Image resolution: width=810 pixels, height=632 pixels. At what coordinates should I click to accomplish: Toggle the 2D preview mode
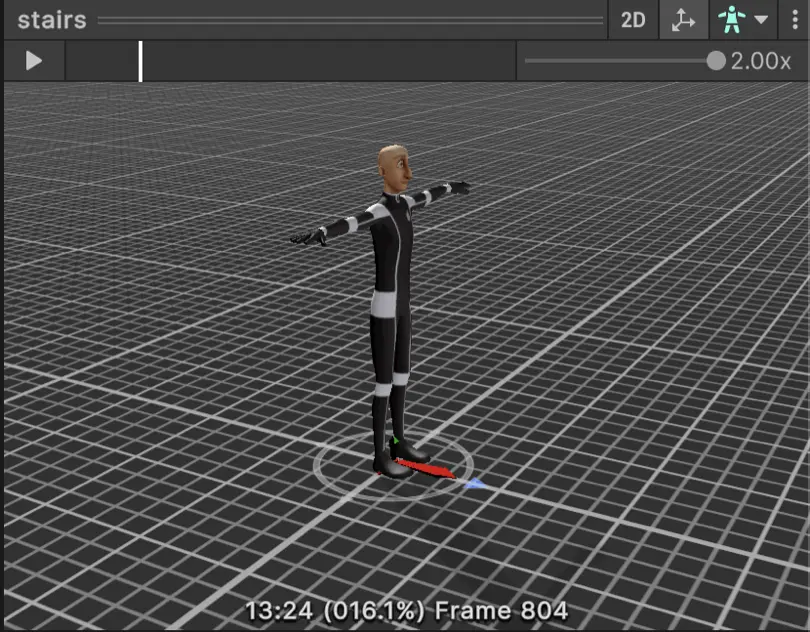[x=633, y=20]
